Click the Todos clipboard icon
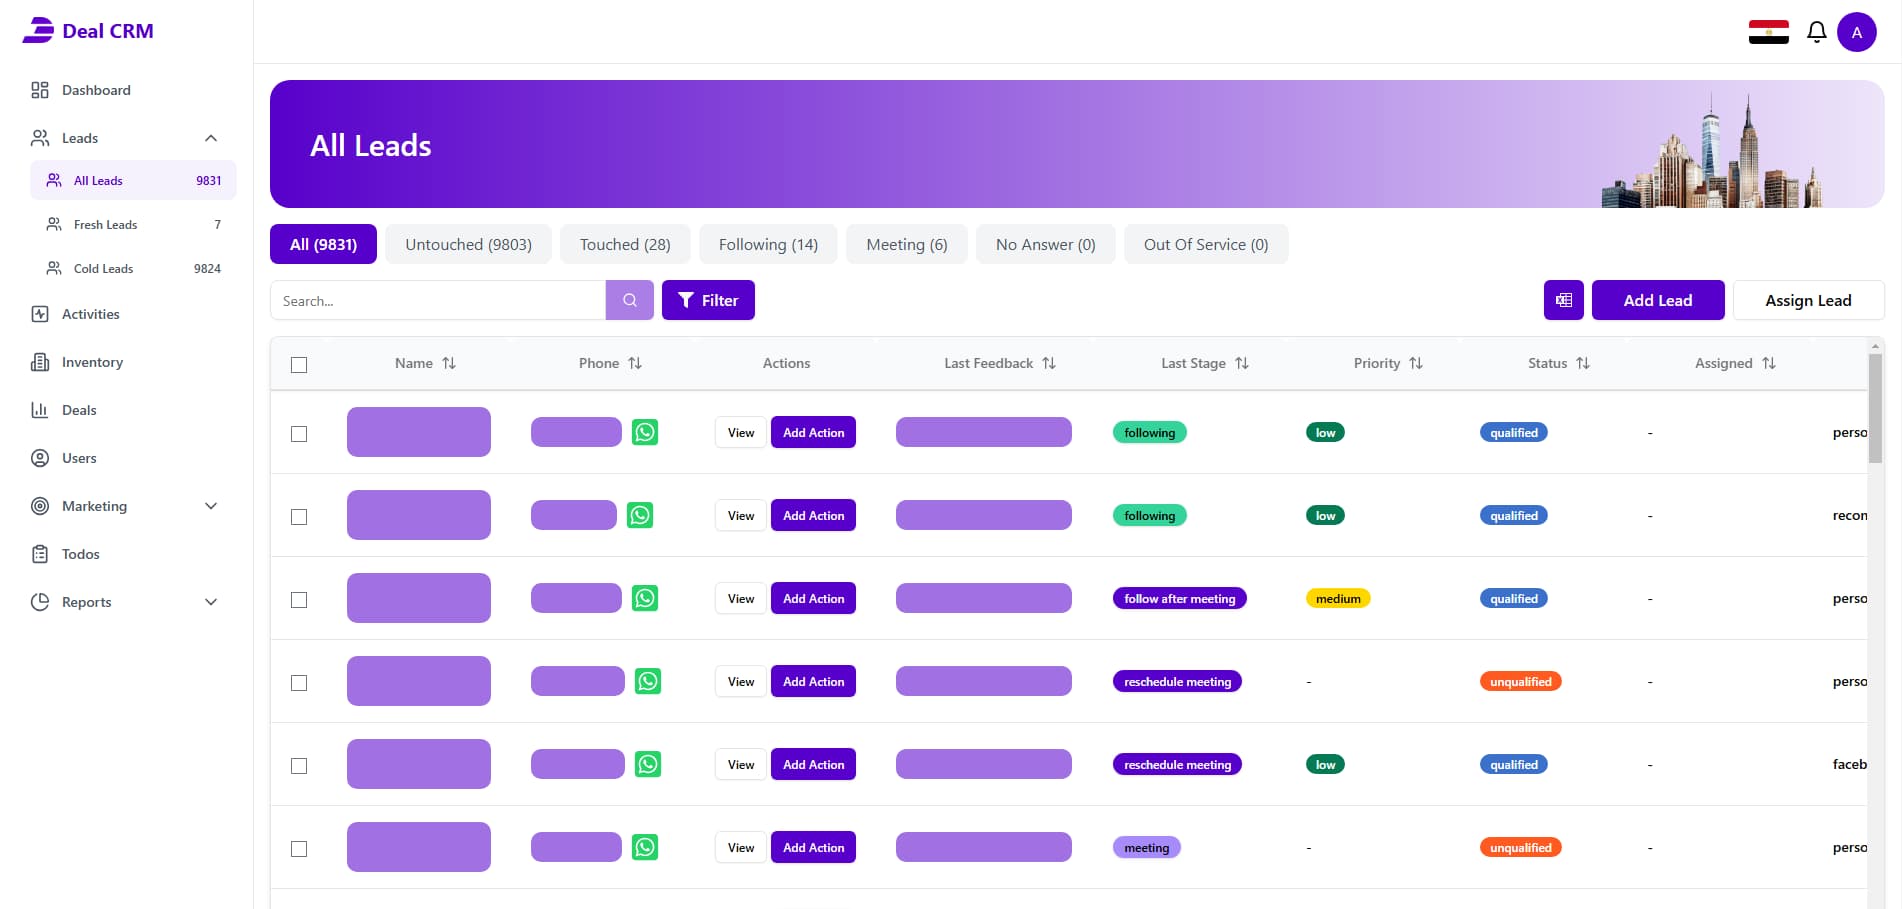 pyautogui.click(x=40, y=554)
